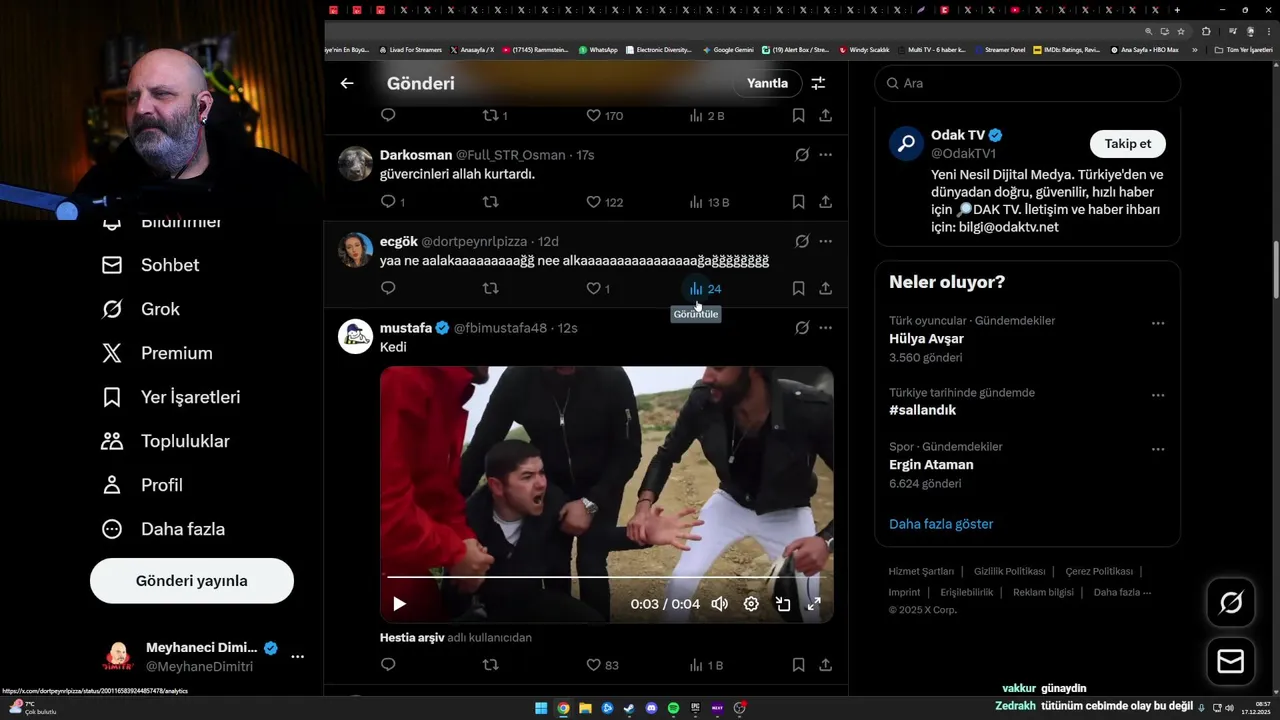The image size is (1280, 720).
Task: Share Darkosman's tweet
Action: (825, 202)
